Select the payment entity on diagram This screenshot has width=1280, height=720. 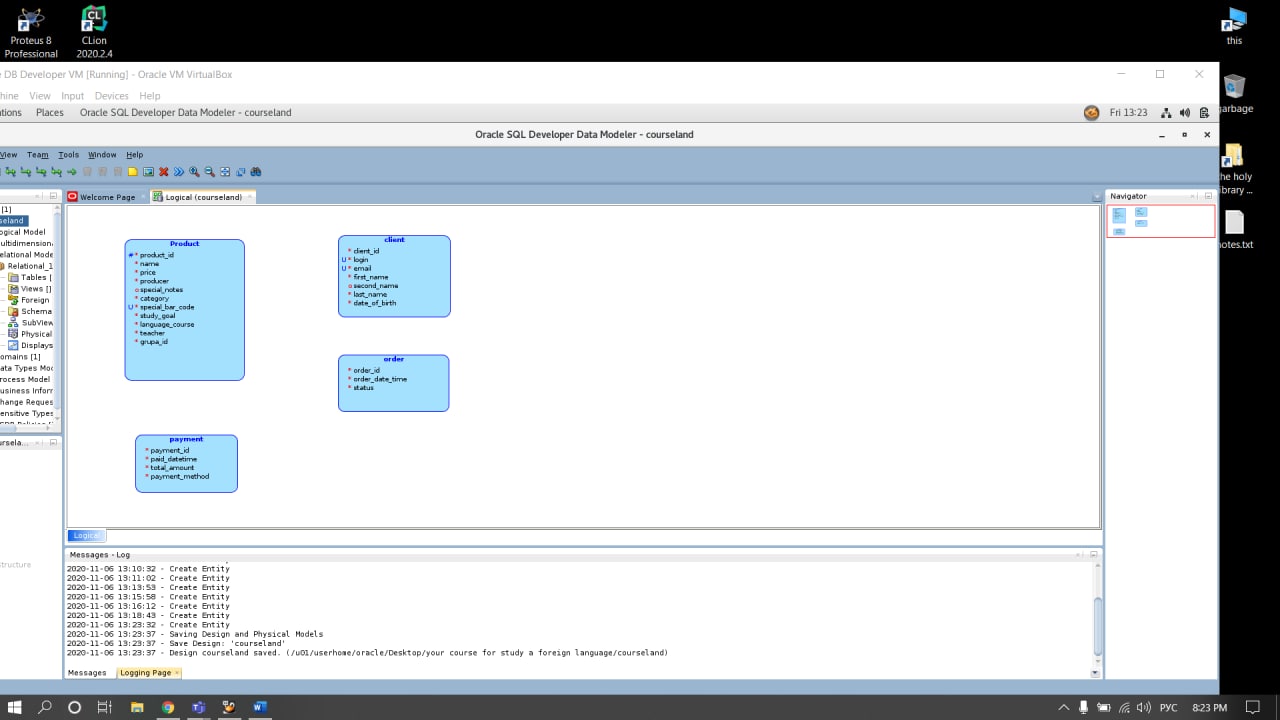(186, 463)
